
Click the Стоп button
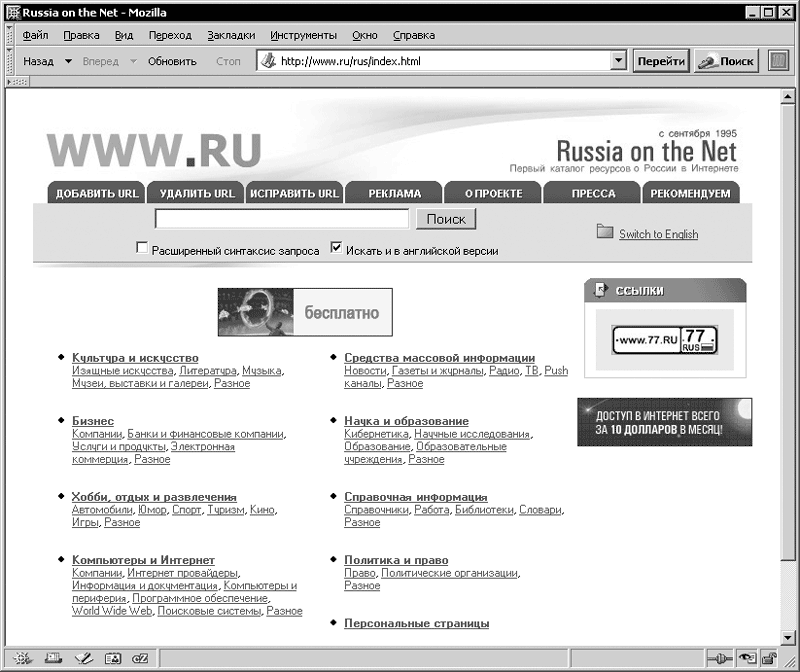(228, 61)
